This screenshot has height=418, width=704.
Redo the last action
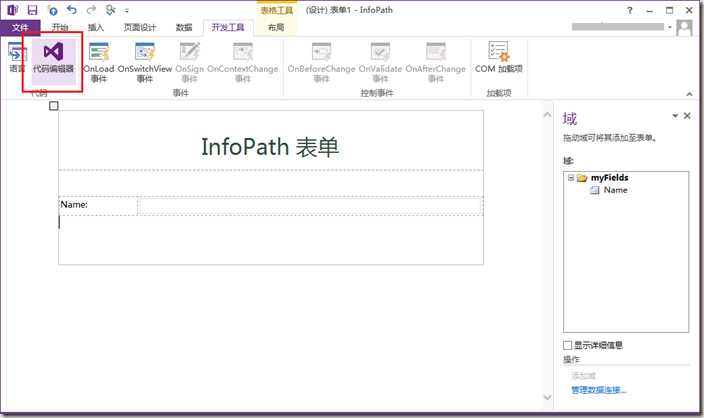91,10
